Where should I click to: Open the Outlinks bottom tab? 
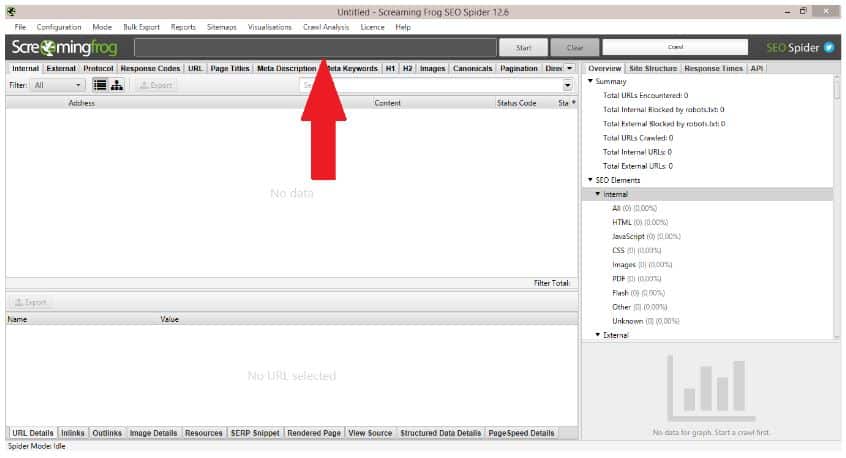[107, 433]
